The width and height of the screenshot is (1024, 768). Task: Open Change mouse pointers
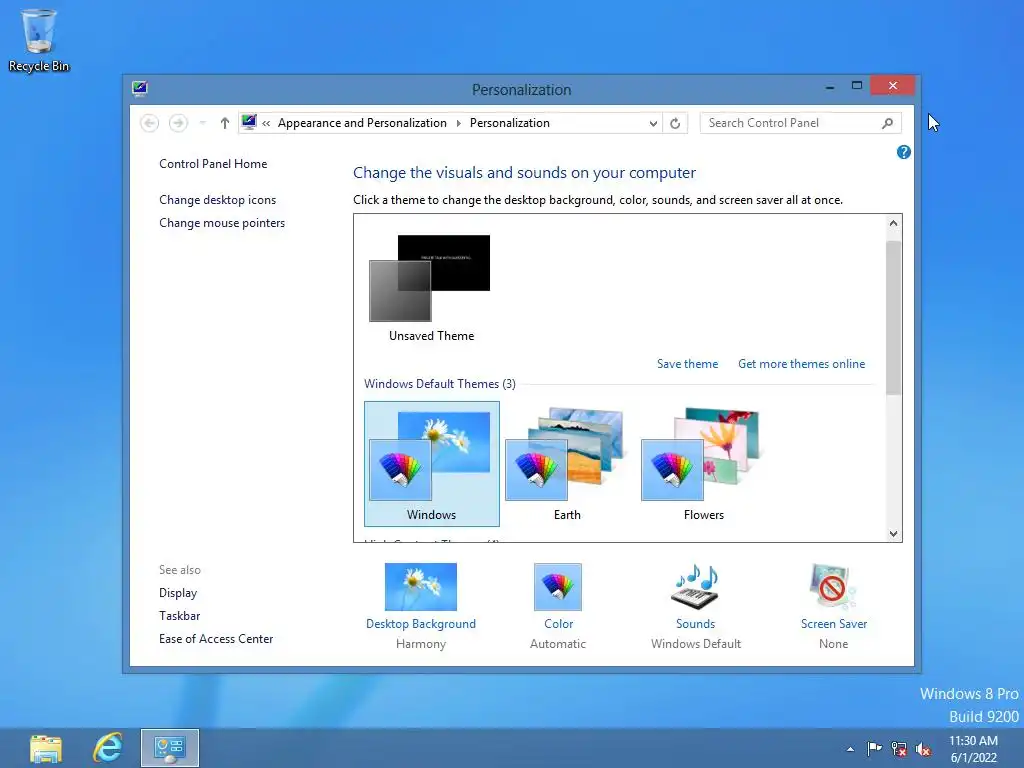pos(222,223)
